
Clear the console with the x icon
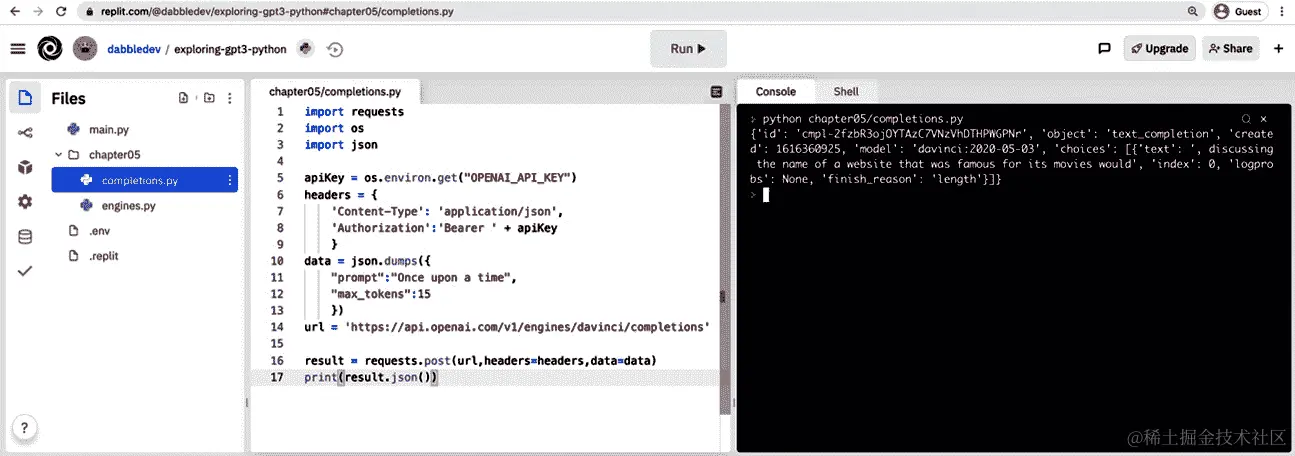pos(1263,119)
